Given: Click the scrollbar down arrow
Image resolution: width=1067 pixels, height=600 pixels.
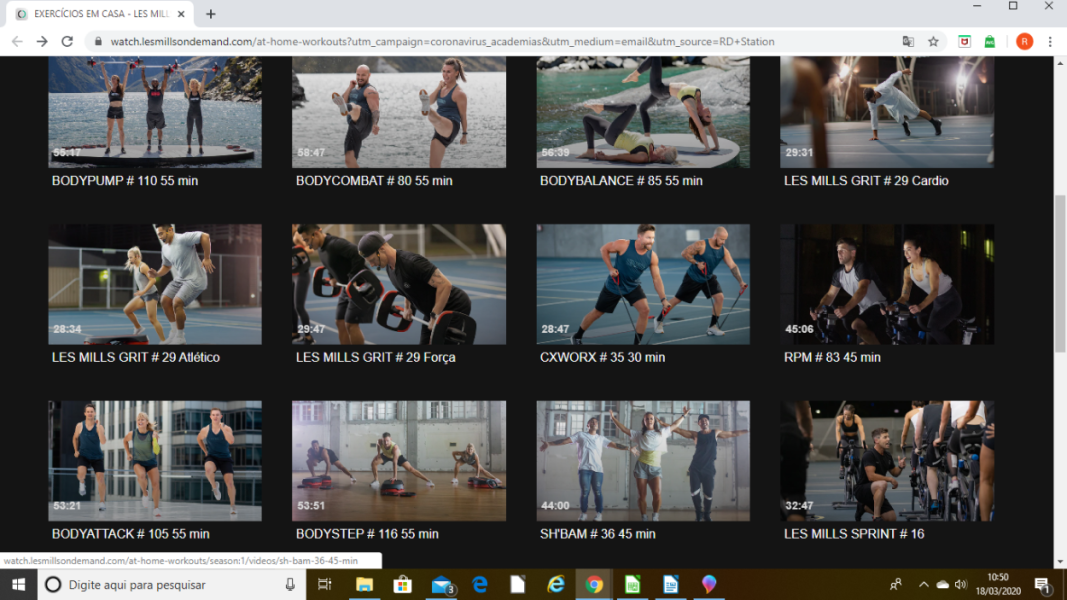Looking at the screenshot, I should [1060, 562].
